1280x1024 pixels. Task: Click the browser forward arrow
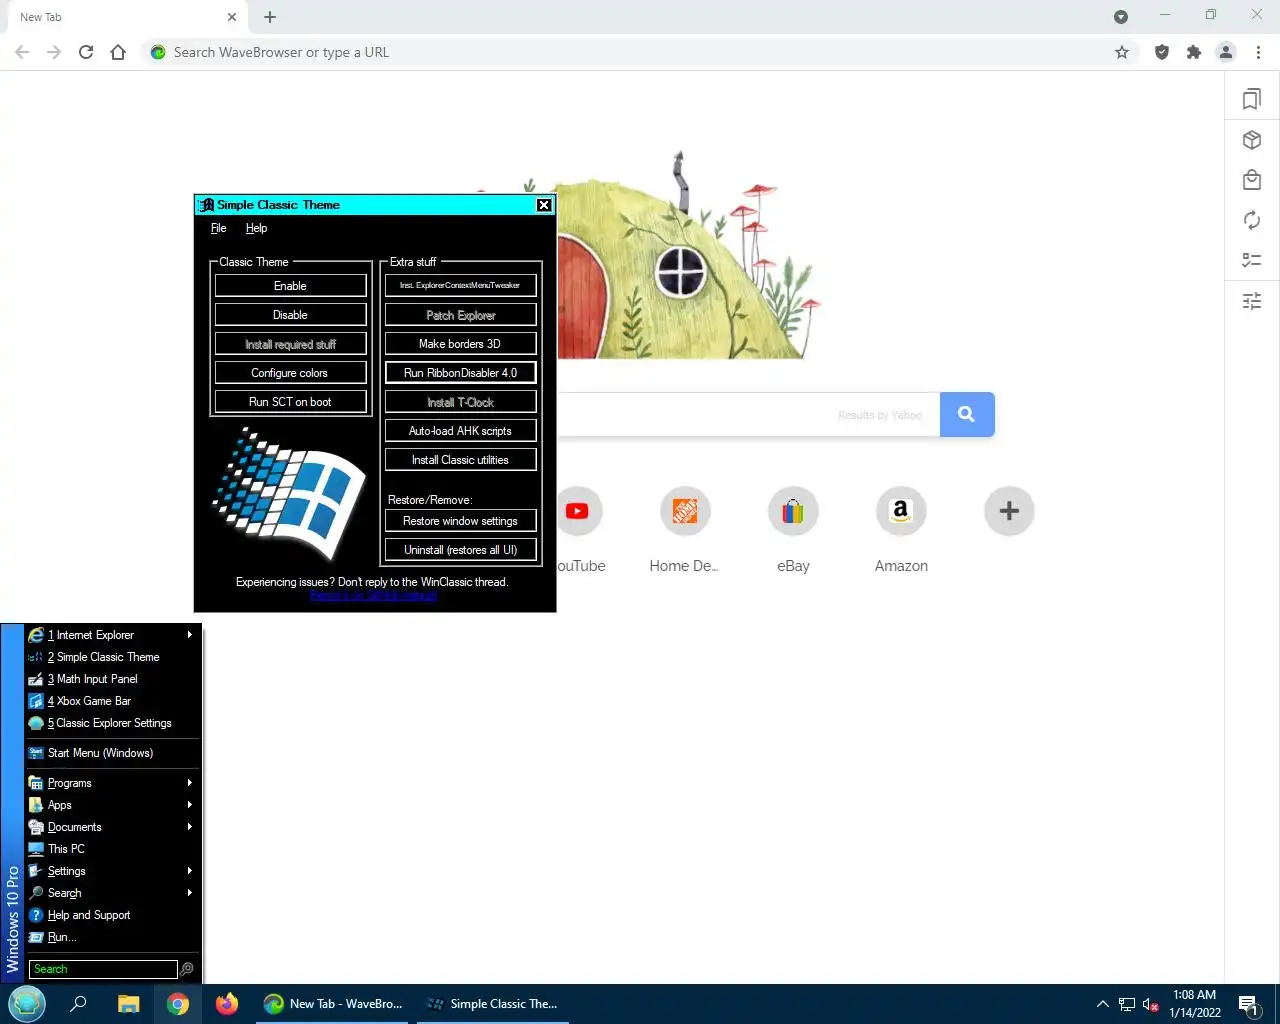pyautogui.click(x=54, y=52)
